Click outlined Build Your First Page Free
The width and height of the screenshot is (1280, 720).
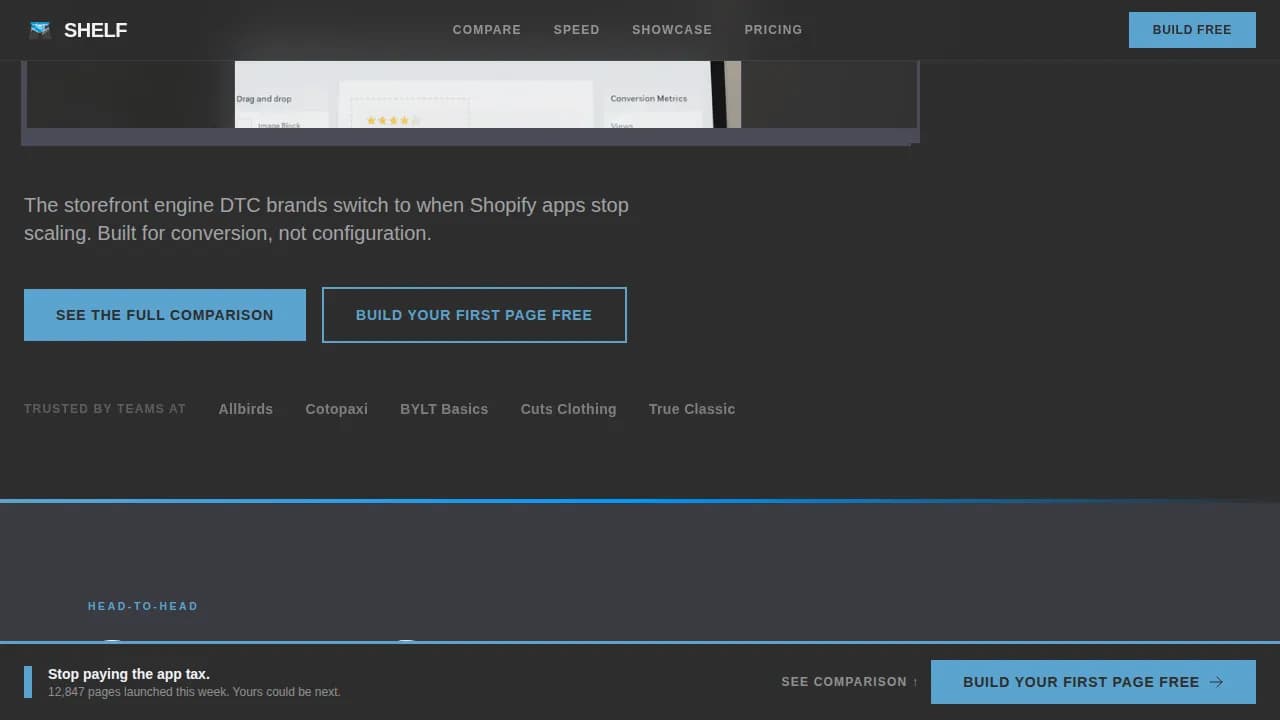(x=474, y=315)
